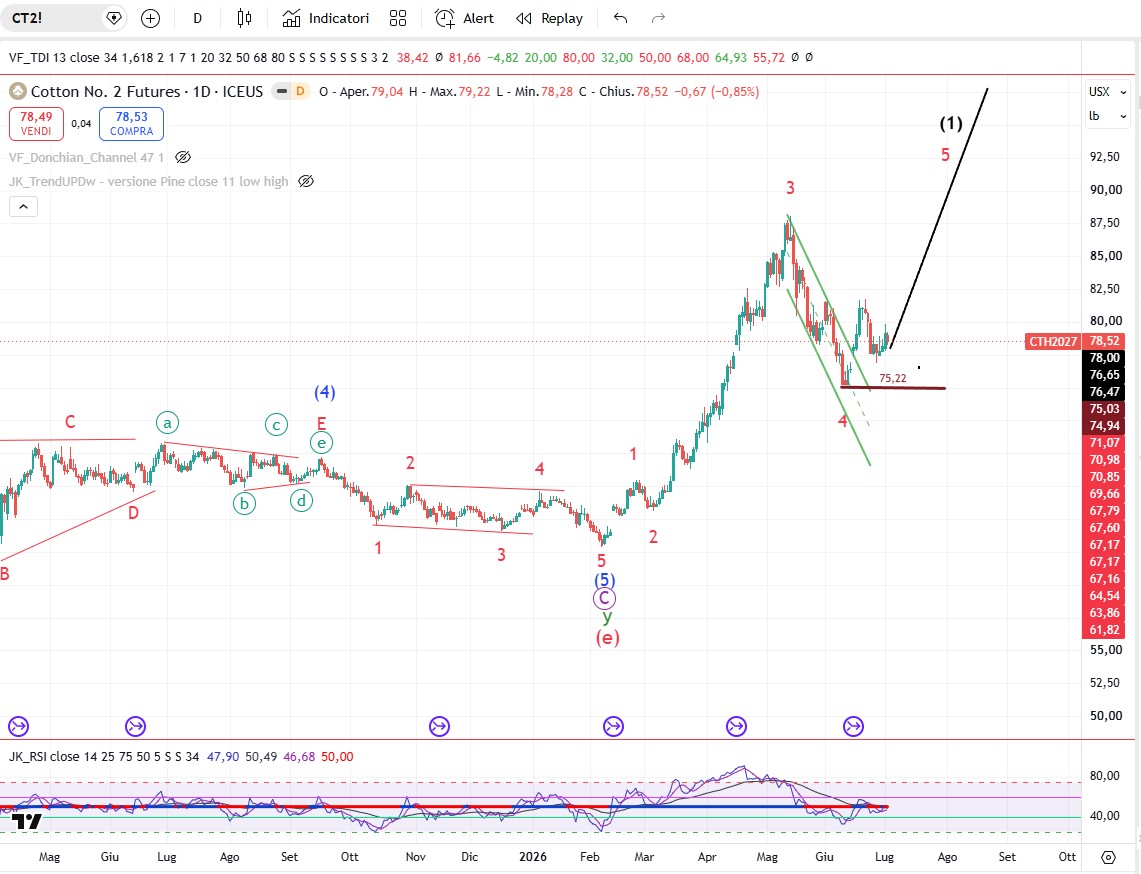This screenshot has height=874, width=1141.
Task: Select the black projection arrow line
Action: click(939, 216)
